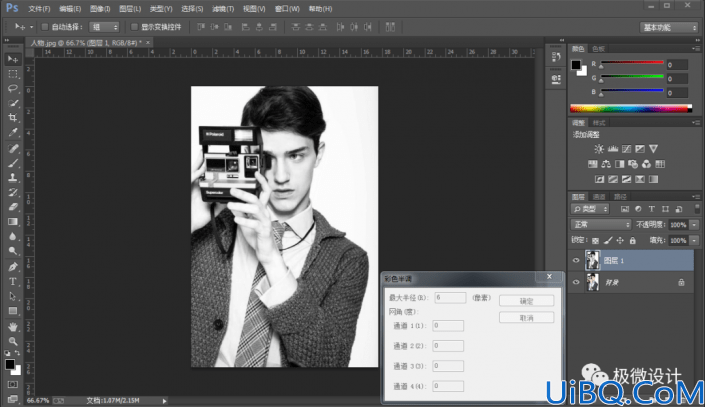Click the 通道 1 angle field
Image resolution: width=705 pixels, height=407 pixels.
click(448, 326)
